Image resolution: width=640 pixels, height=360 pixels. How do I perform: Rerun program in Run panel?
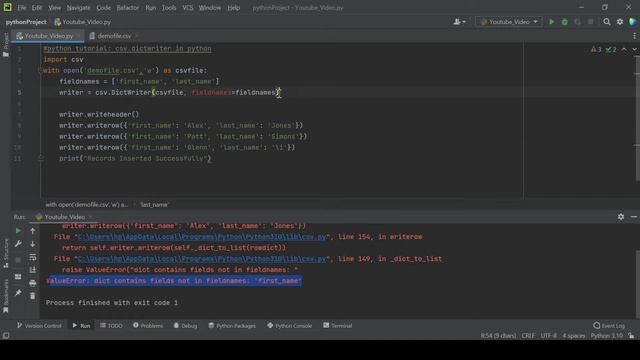tap(18, 231)
